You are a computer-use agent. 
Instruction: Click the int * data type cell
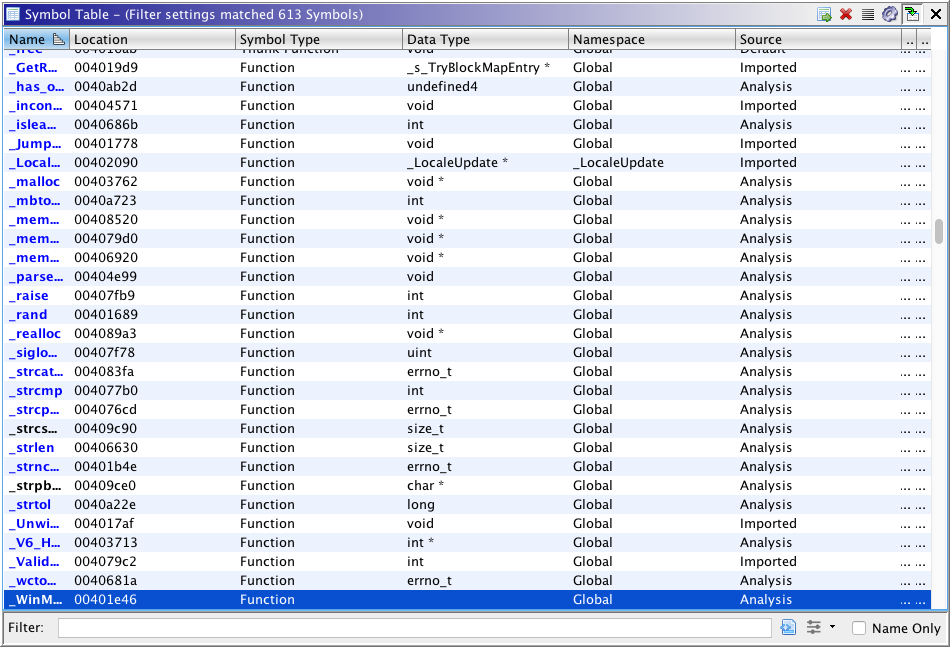[420, 543]
